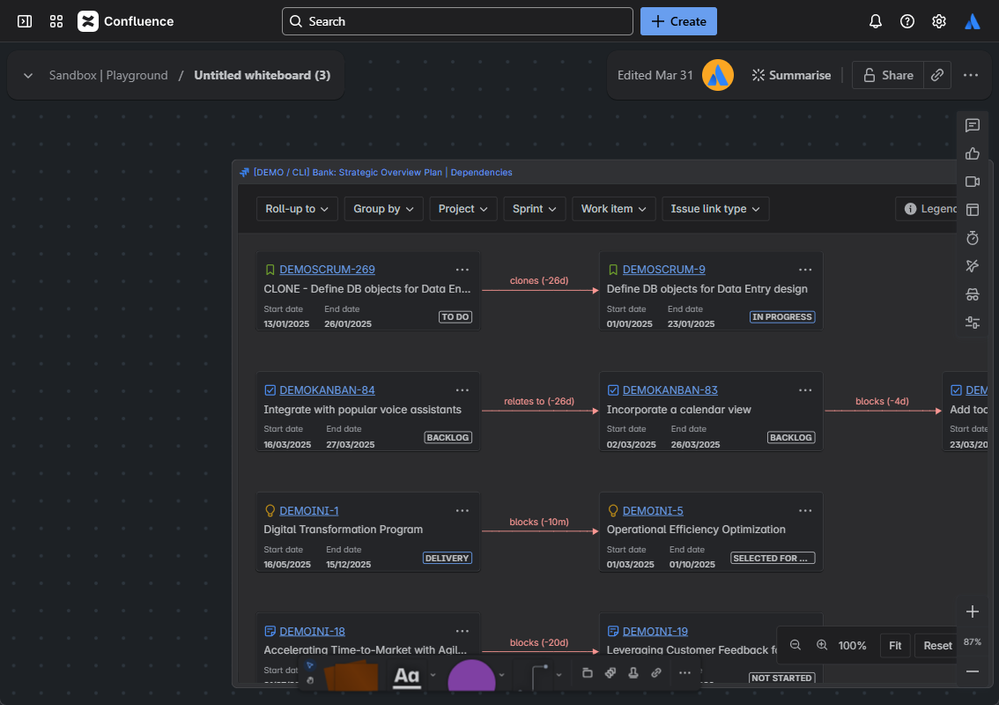999x705 pixels.
Task: Click the Share button
Action: point(888,75)
